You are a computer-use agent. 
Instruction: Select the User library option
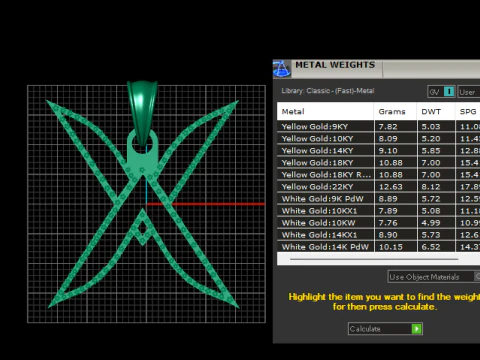(x=469, y=92)
